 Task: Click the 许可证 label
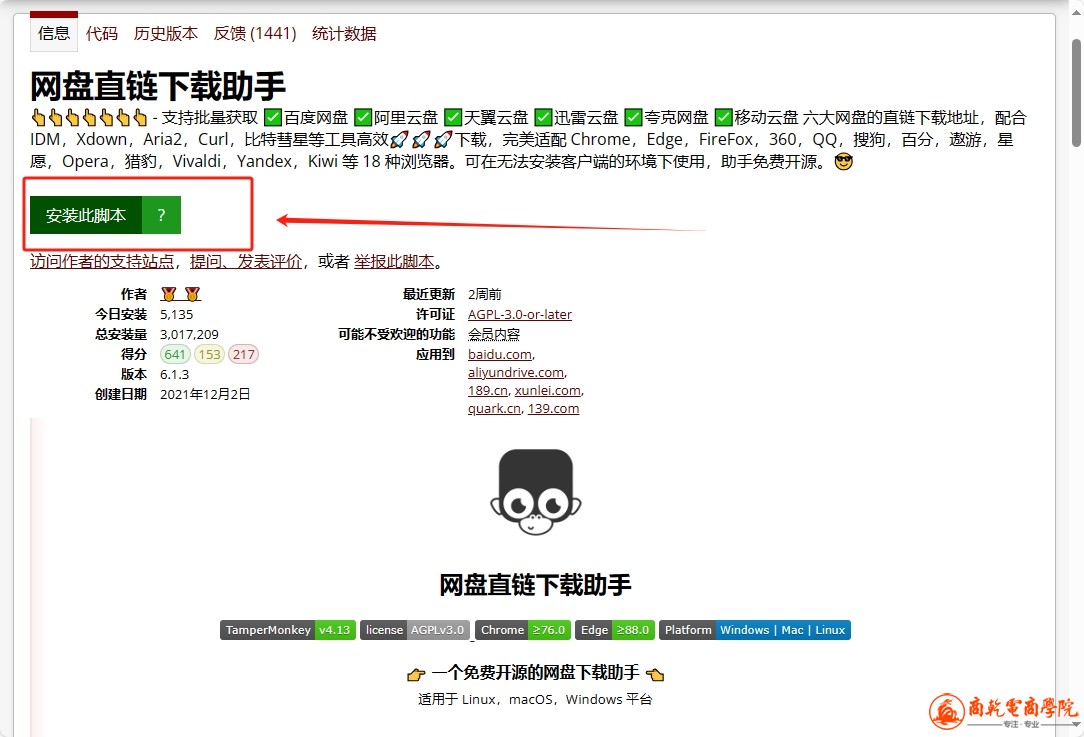[436, 315]
